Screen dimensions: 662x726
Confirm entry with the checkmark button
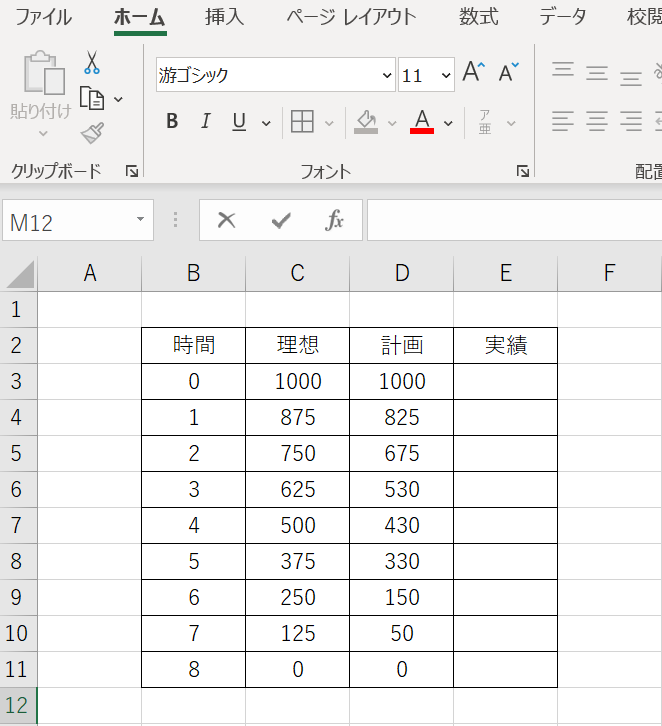pyautogui.click(x=281, y=220)
